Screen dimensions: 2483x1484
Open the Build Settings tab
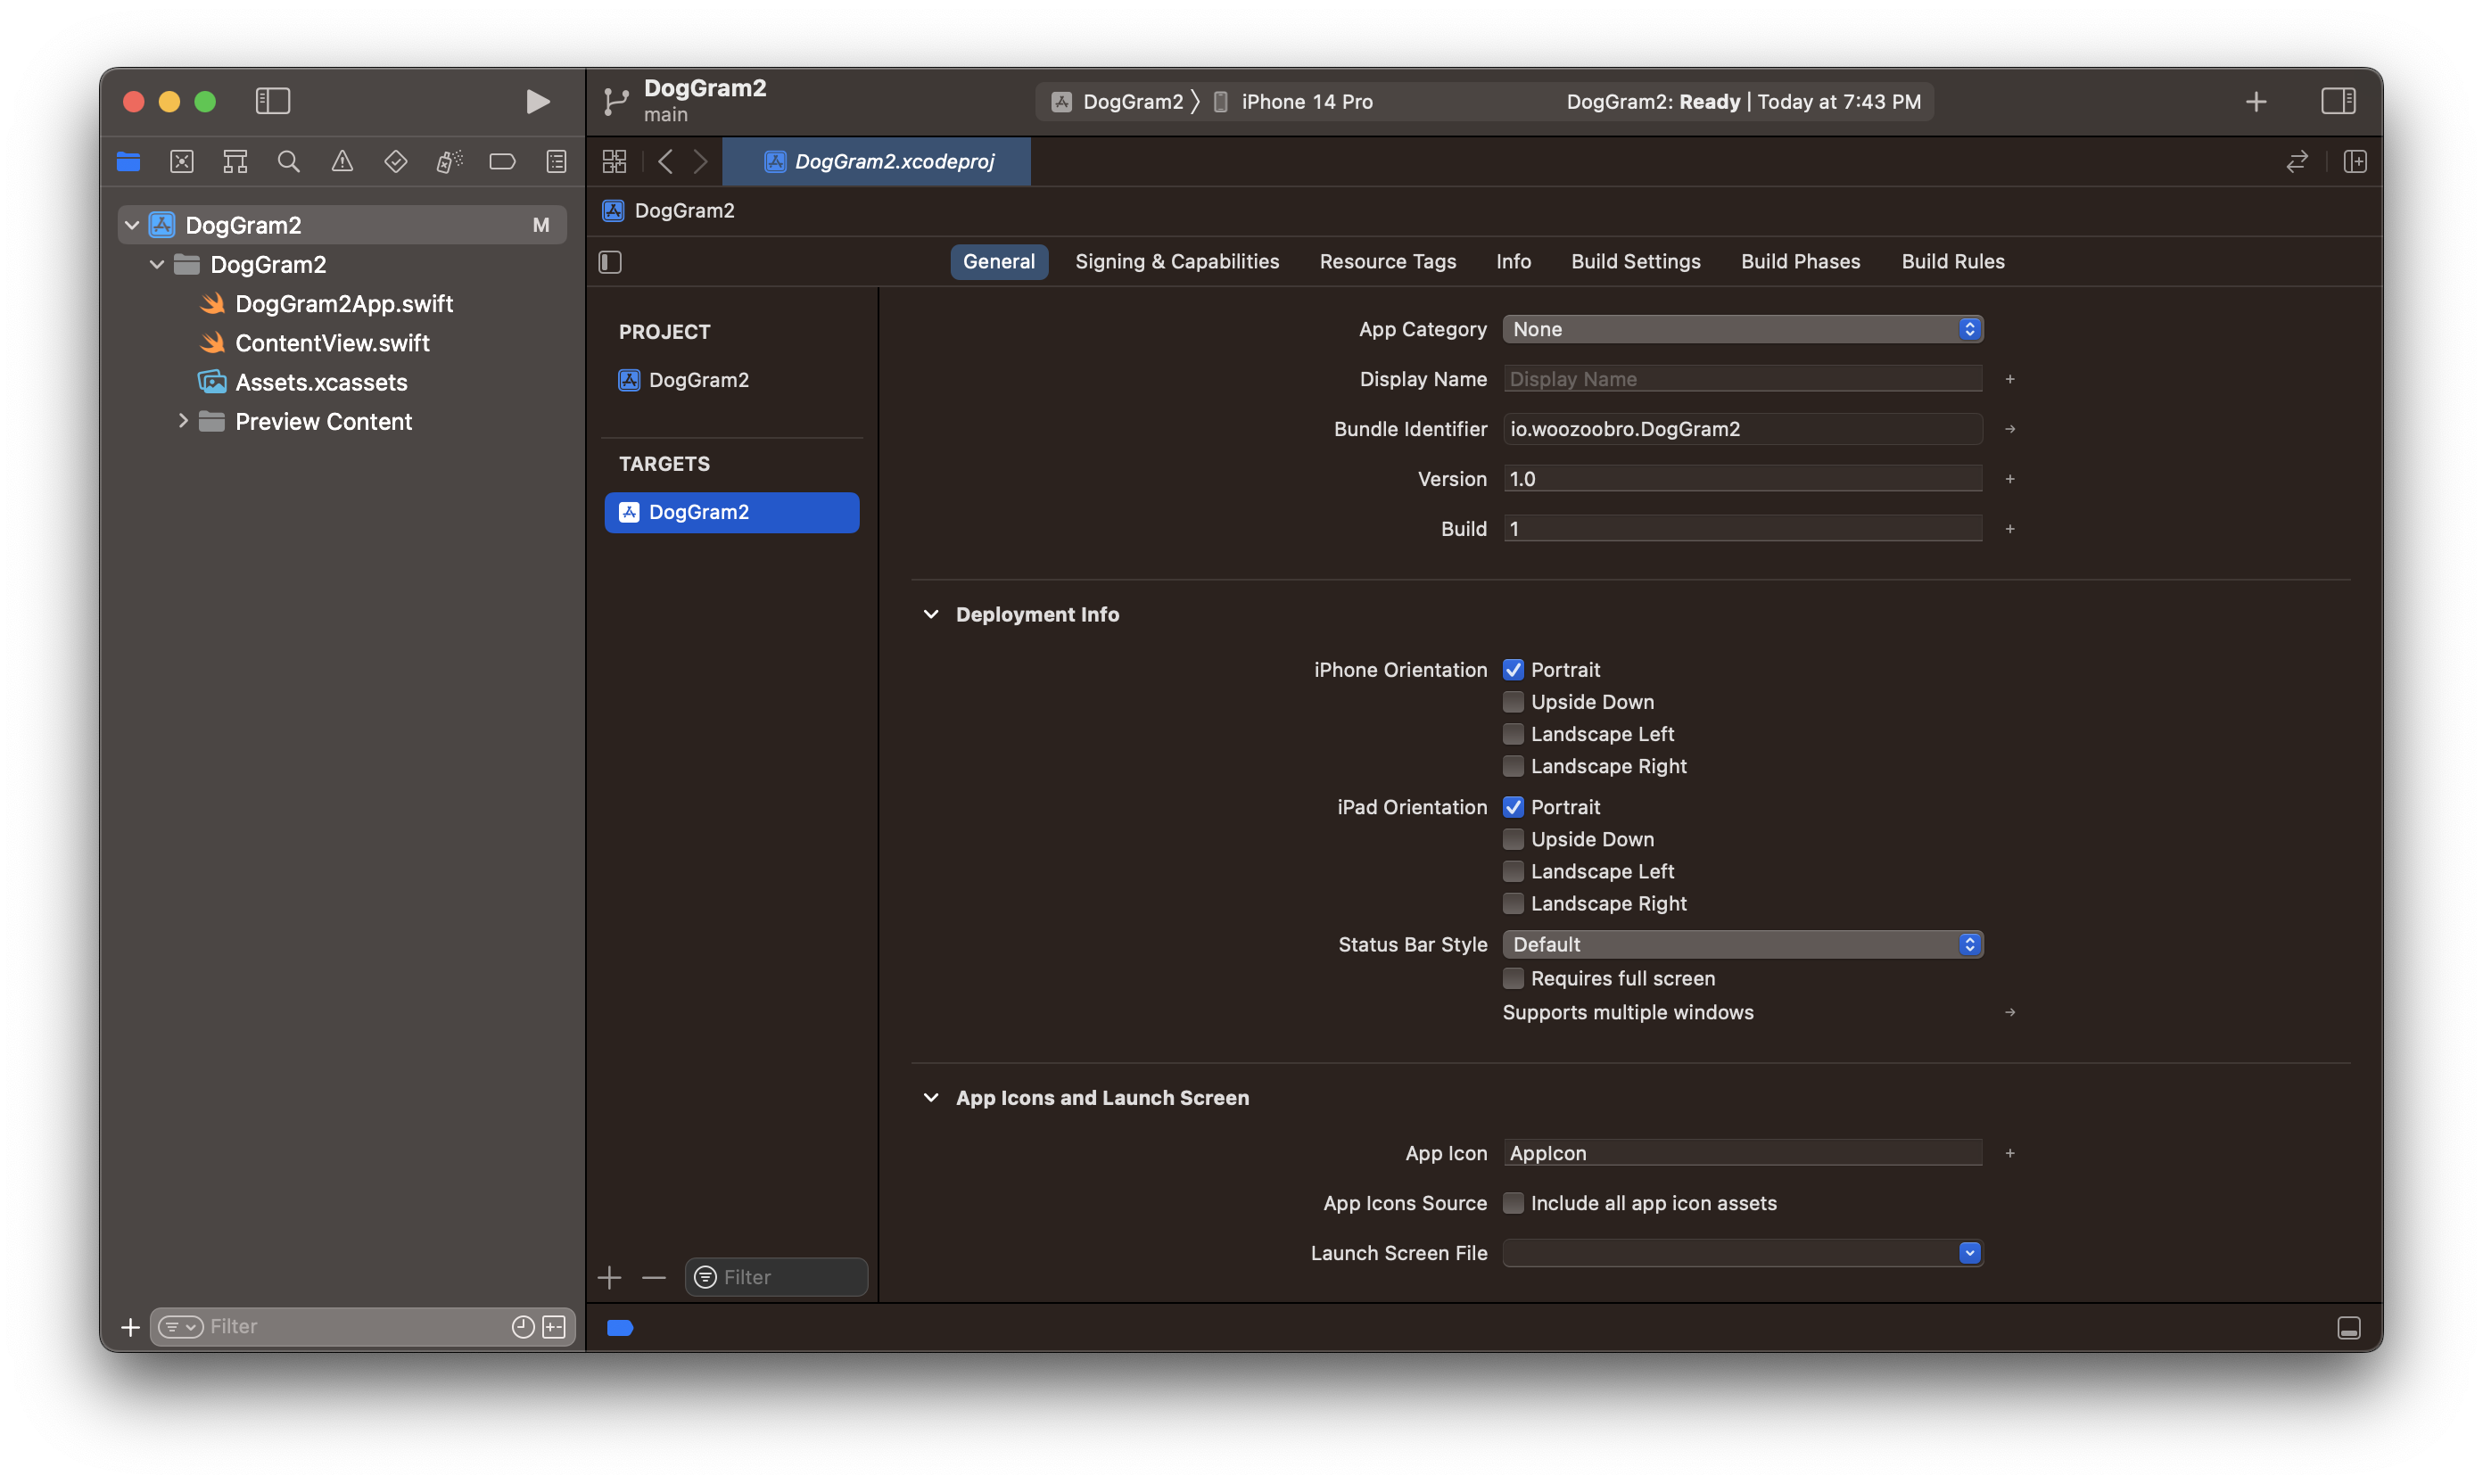click(1635, 261)
